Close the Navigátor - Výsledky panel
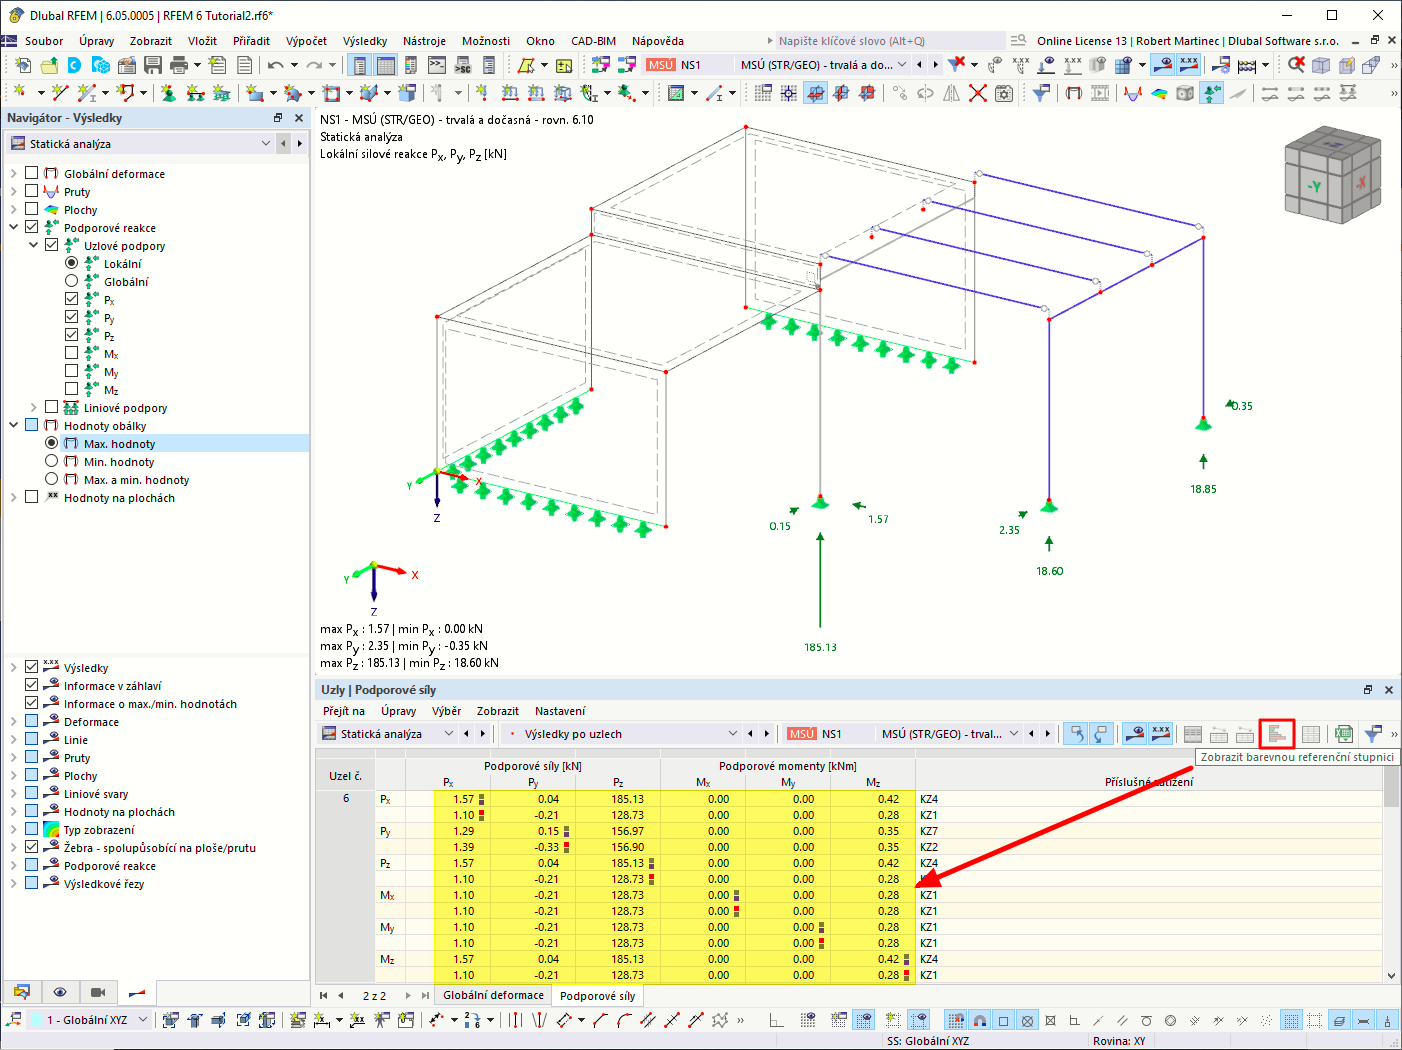Image resolution: width=1402 pixels, height=1050 pixels. click(x=298, y=118)
